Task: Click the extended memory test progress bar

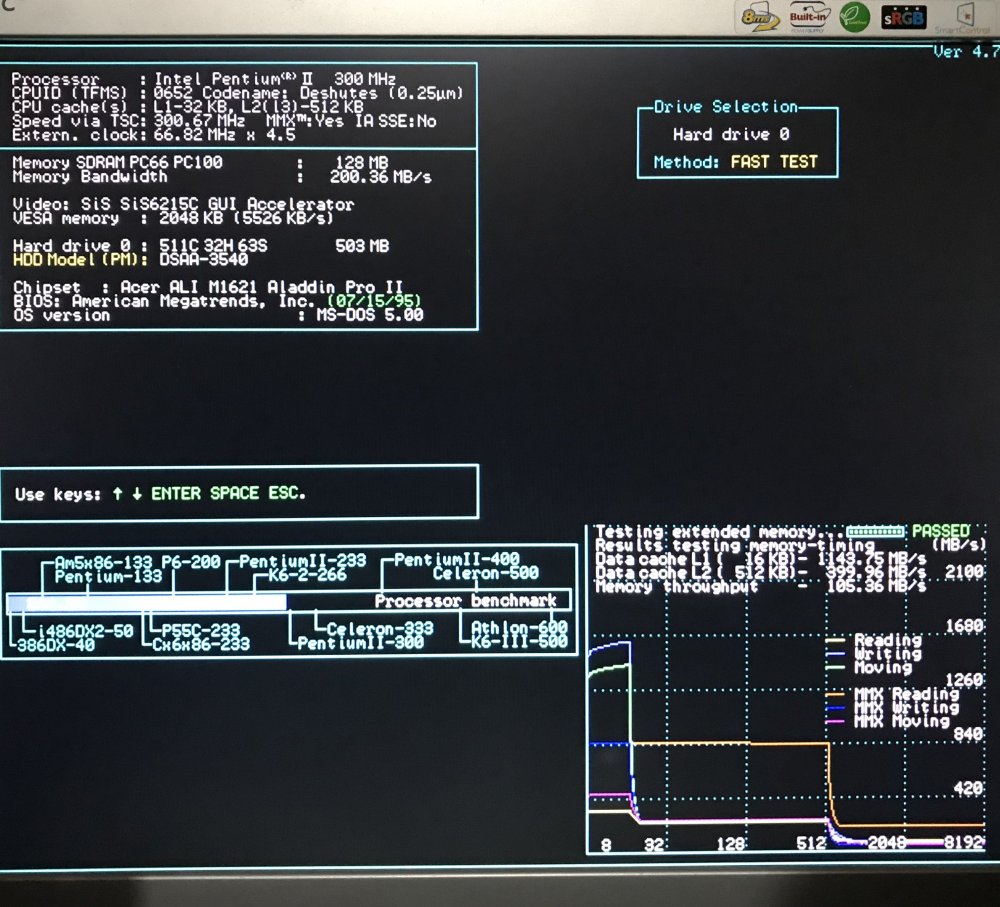Action: [x=875, y=531]
